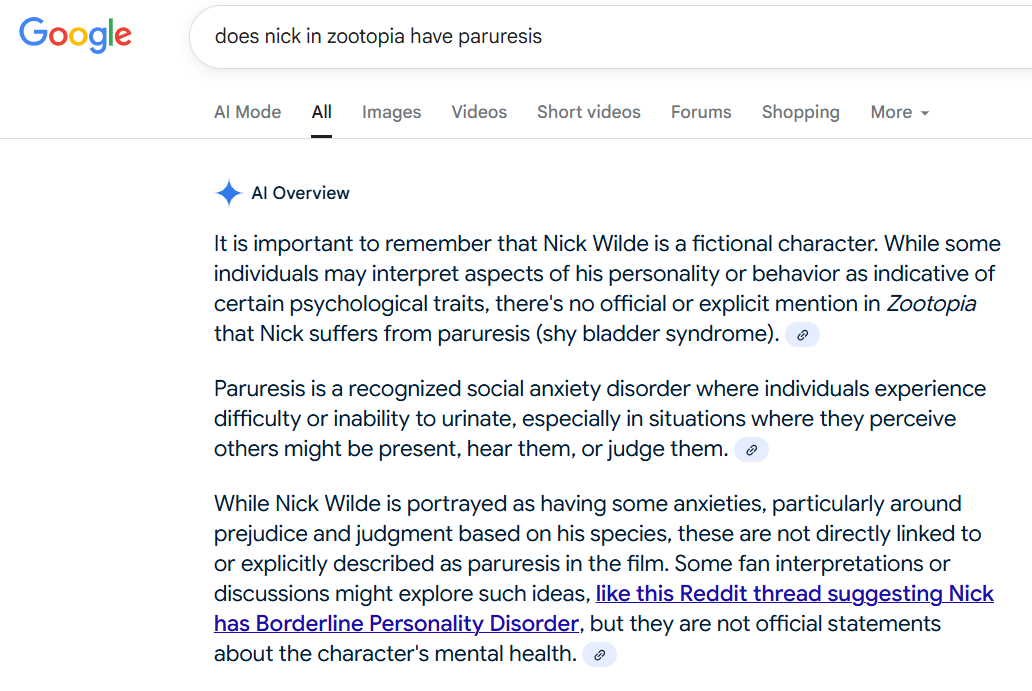Click the italic Zootopia word in overview
1032x691 pixels.
point(931,303)
